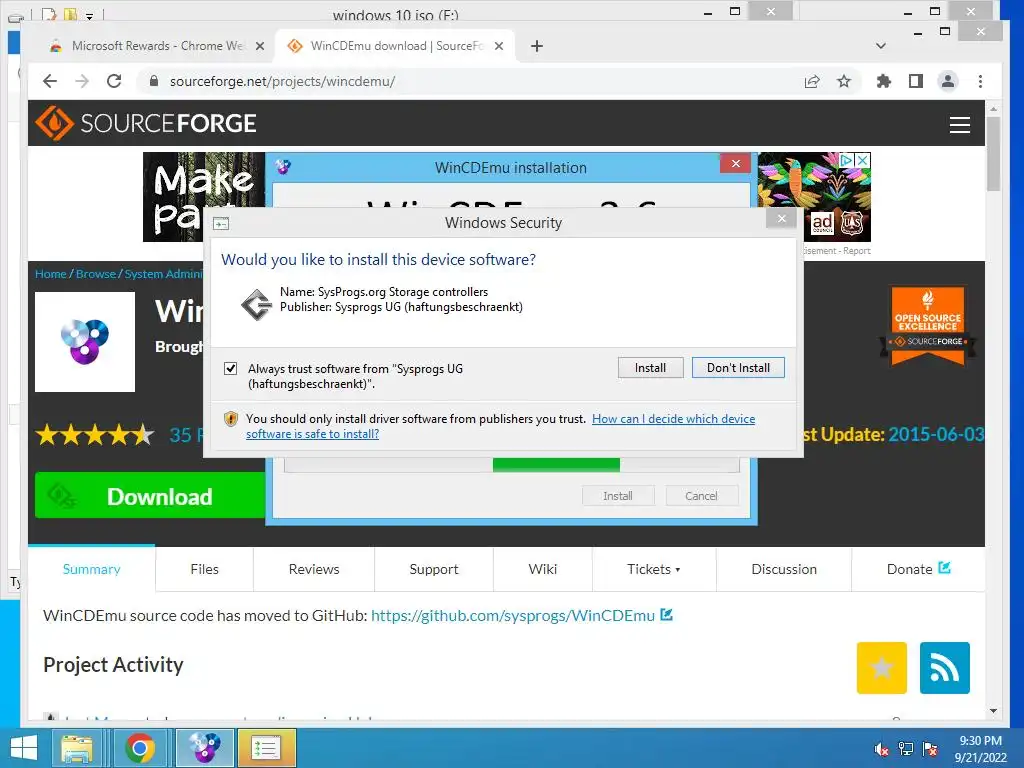Uncheck Always trust software from Sysprogs UG
The height and width of the screenshot is (768, 1024).
(231, 368)
